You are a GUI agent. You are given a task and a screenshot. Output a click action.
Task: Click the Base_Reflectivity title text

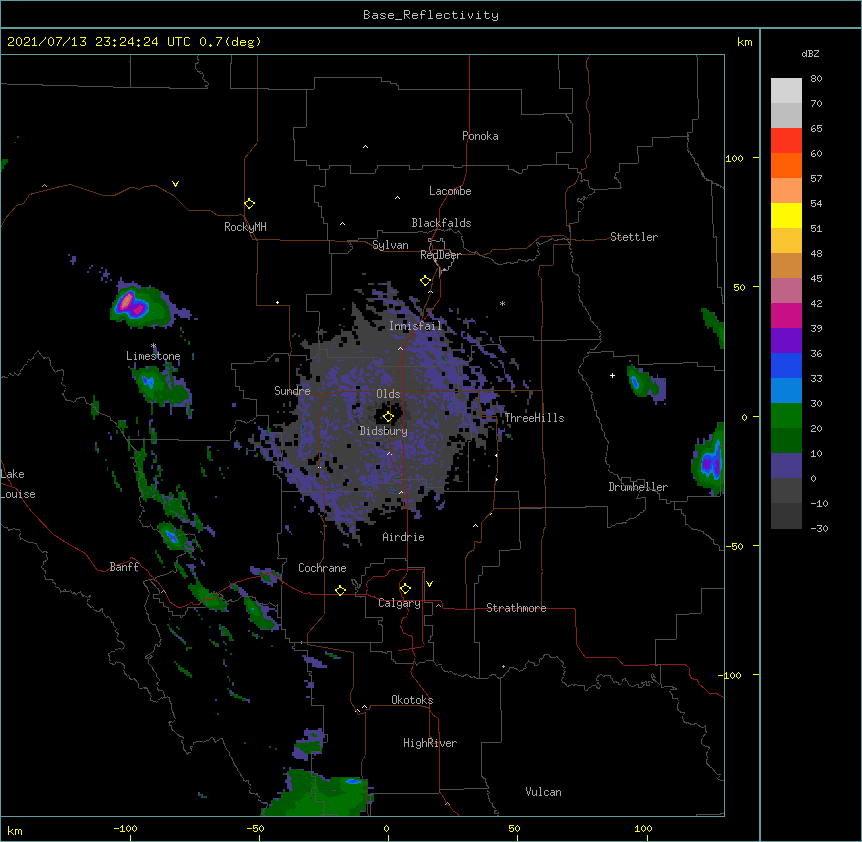tap(431, 15)
